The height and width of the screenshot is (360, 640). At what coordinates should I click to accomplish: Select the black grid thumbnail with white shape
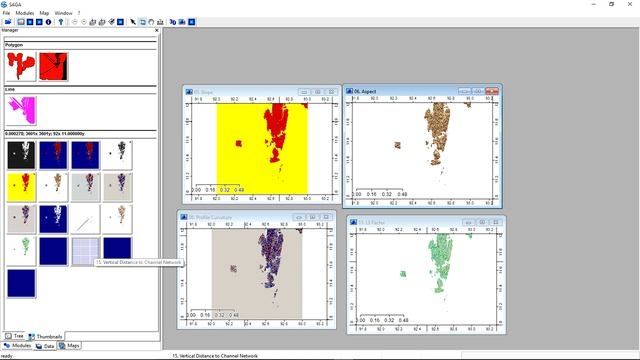click(x=21, y=155)
